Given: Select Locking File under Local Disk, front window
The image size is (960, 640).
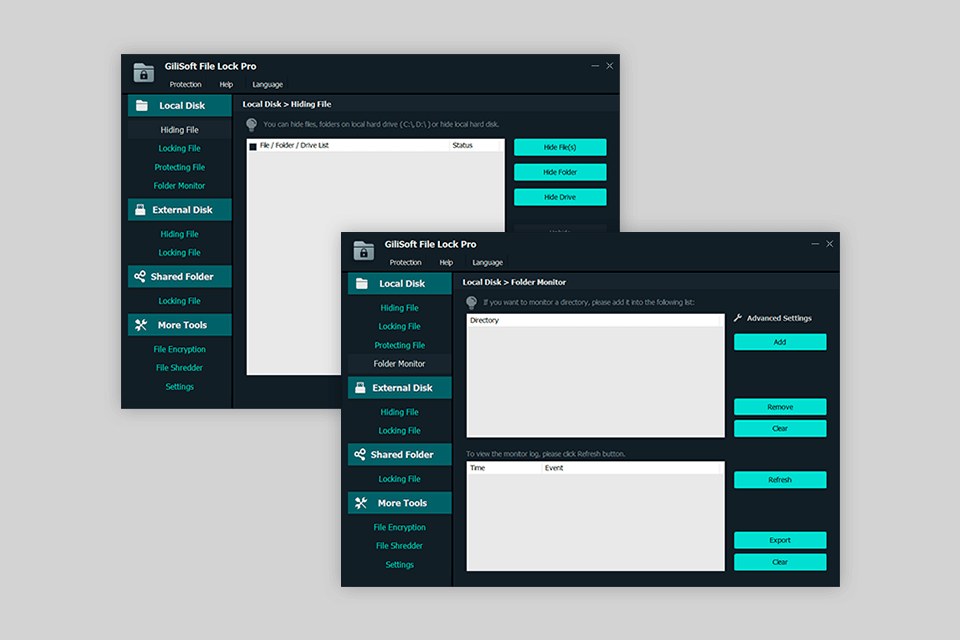Looking at the screenshot, I should [x=399, y=326].
